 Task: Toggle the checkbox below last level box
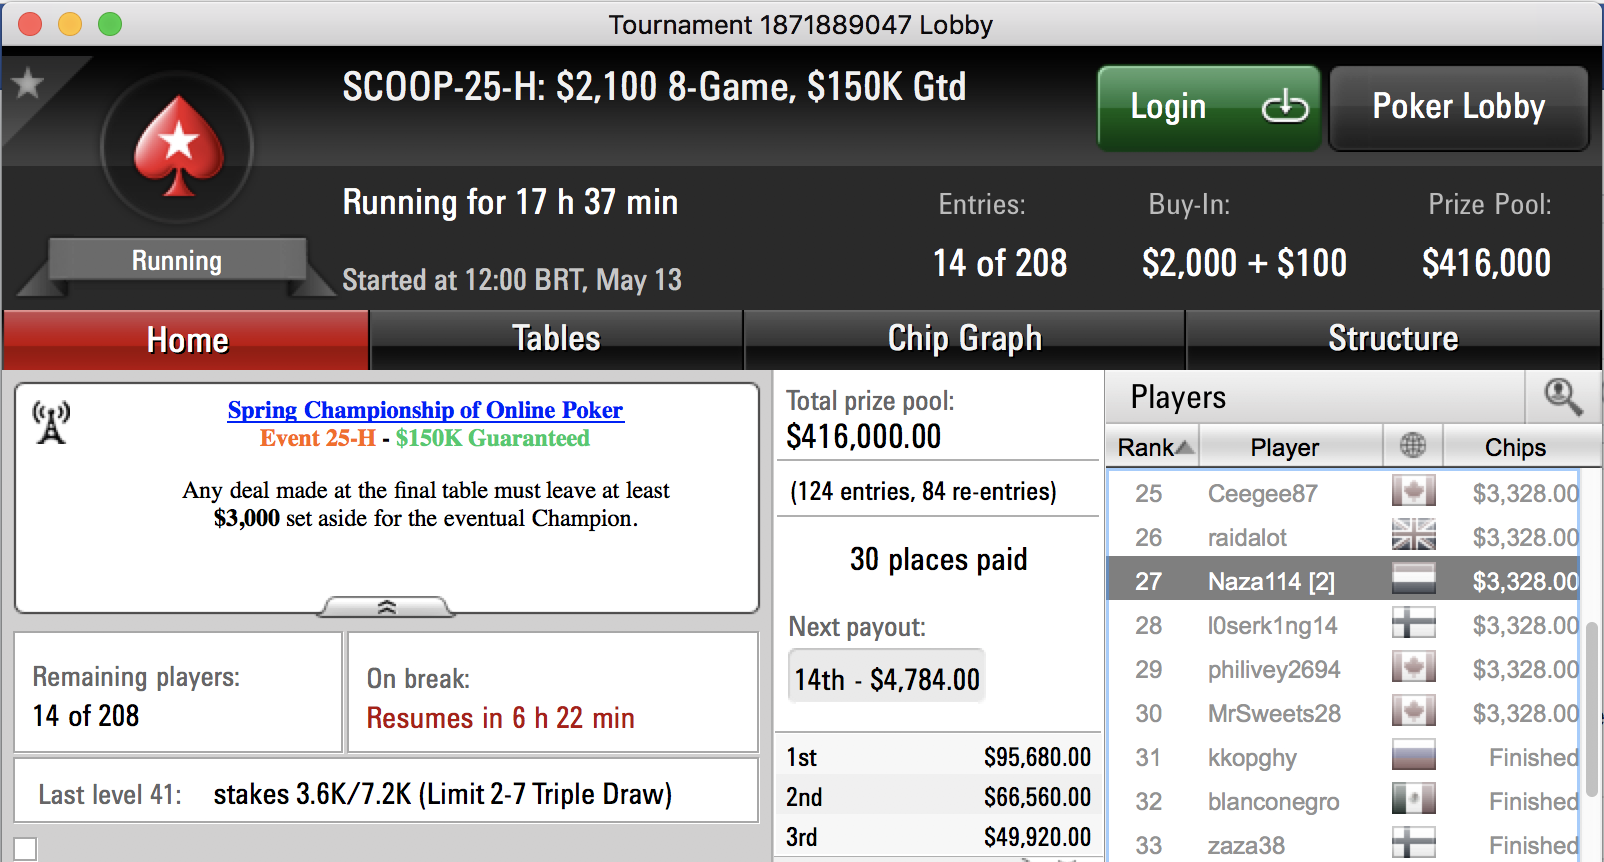pos(25,849)
